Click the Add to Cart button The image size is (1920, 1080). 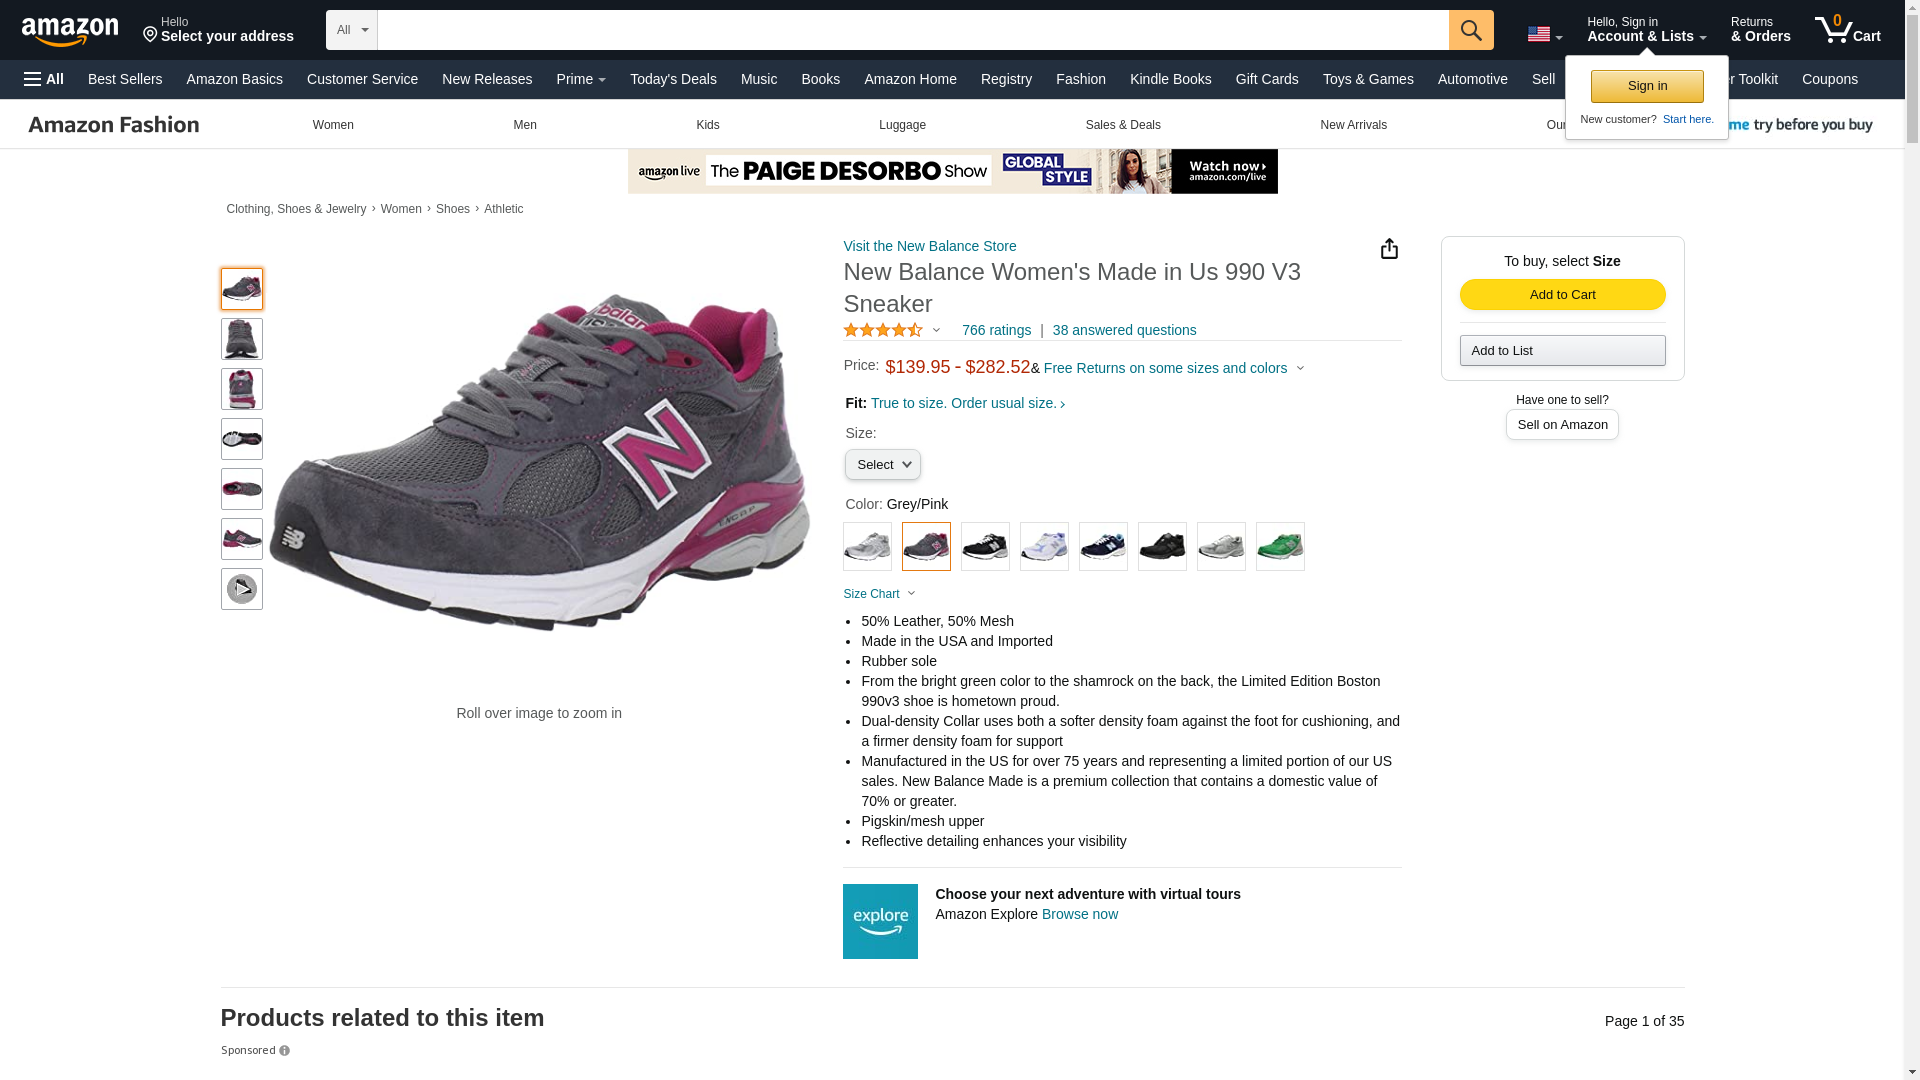pos(1562,294)
